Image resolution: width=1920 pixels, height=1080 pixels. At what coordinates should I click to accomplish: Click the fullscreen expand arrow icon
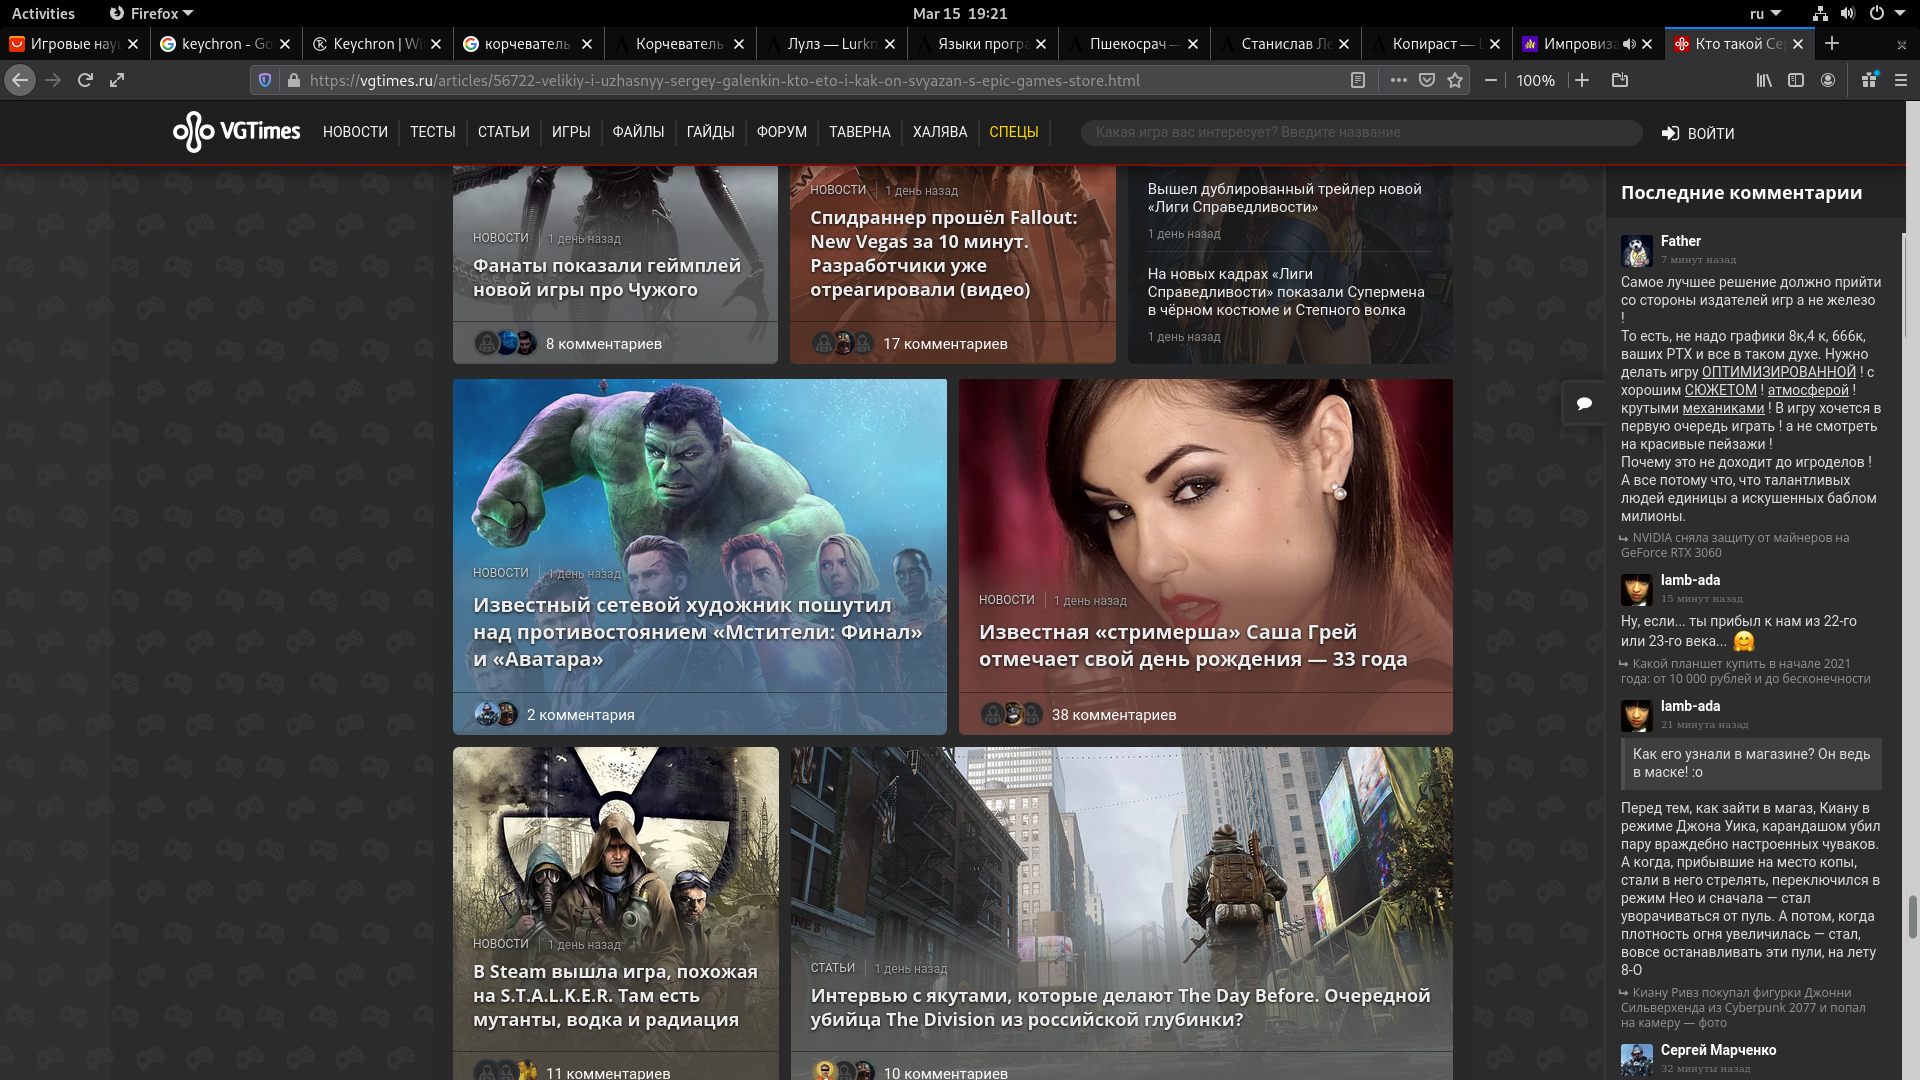117,80
